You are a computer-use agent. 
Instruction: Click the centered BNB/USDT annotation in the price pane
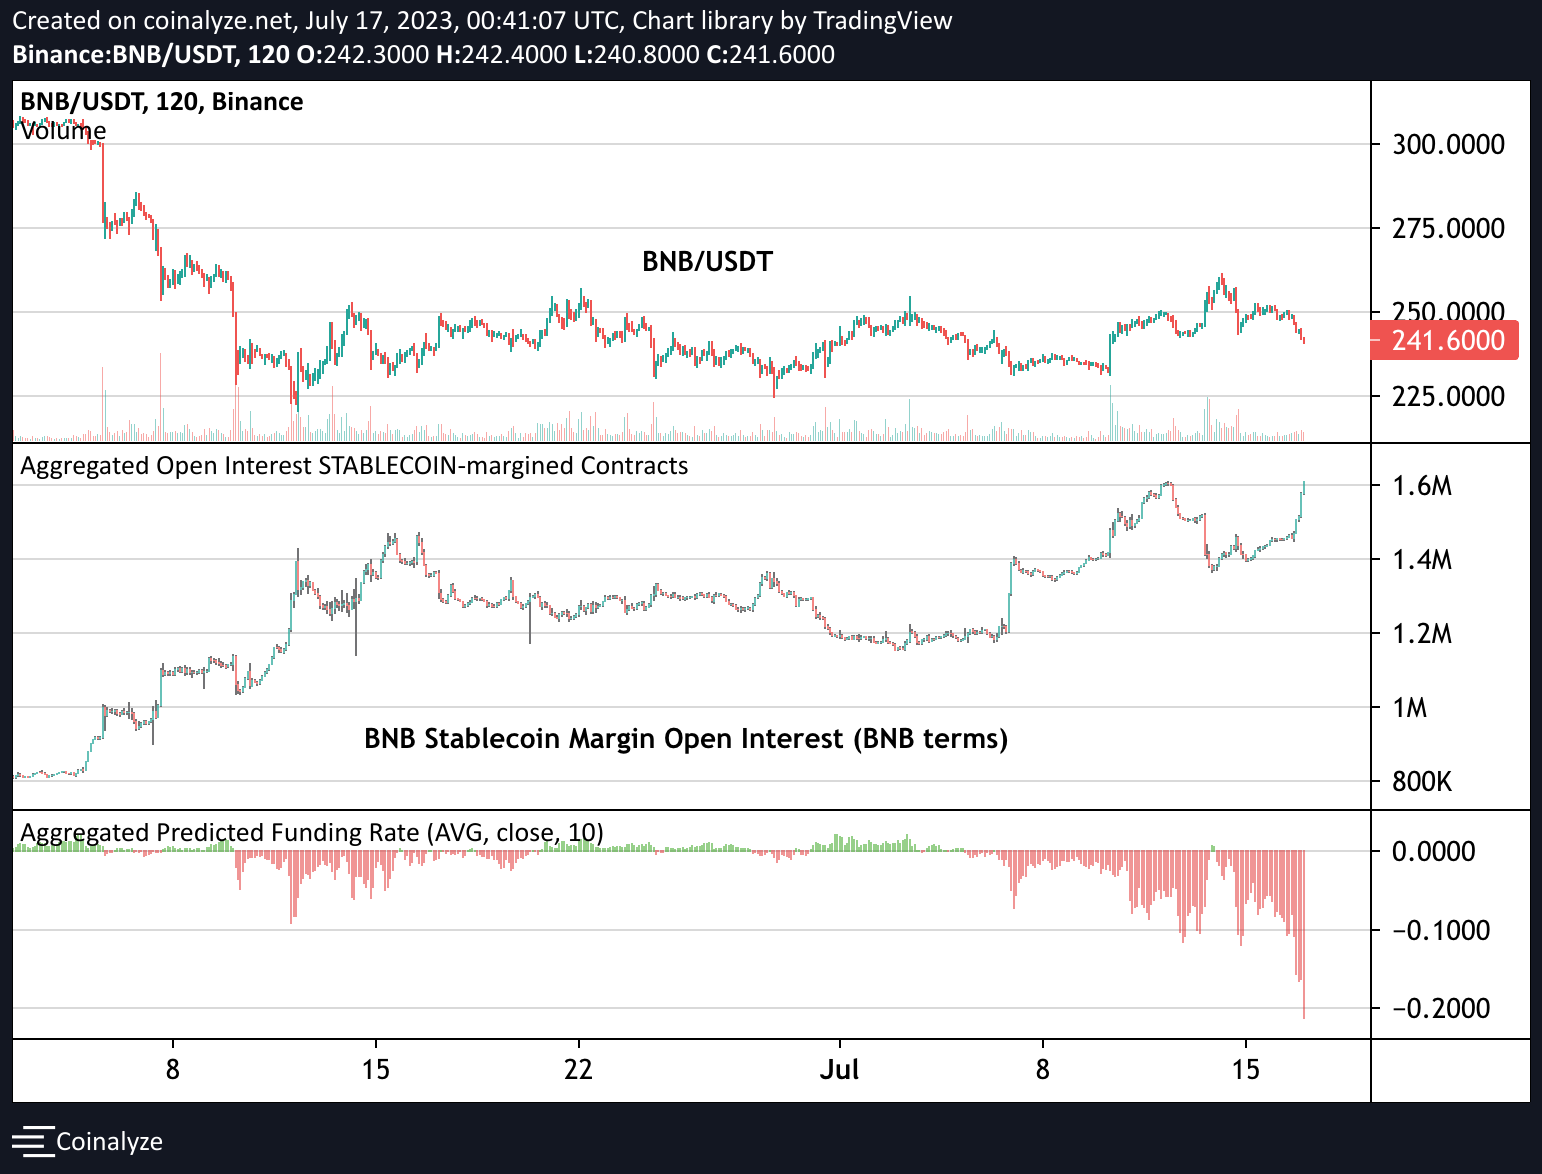click(x=707, y=262)
